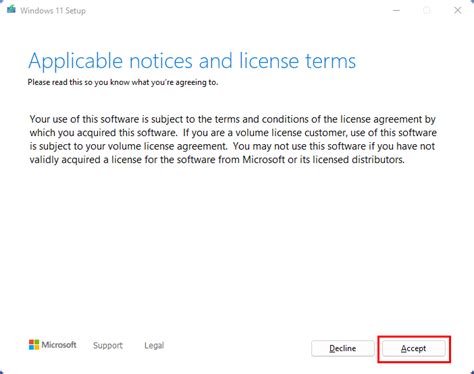The width and height of the screenshot is (474, 374).
Task: Click the Decline button
Action: (343, 349)
